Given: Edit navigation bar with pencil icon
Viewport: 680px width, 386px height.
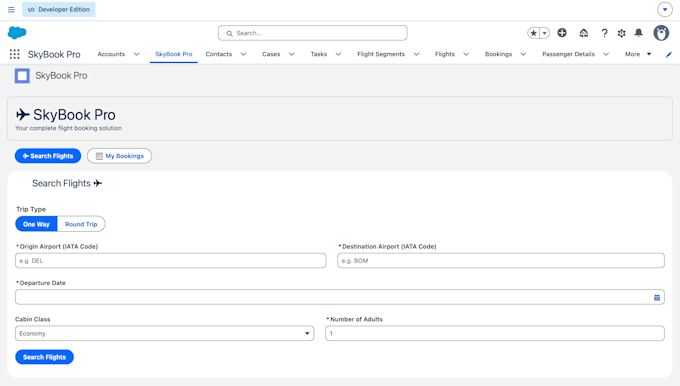Looking at the screenshot, I should (x=669, y=54).
